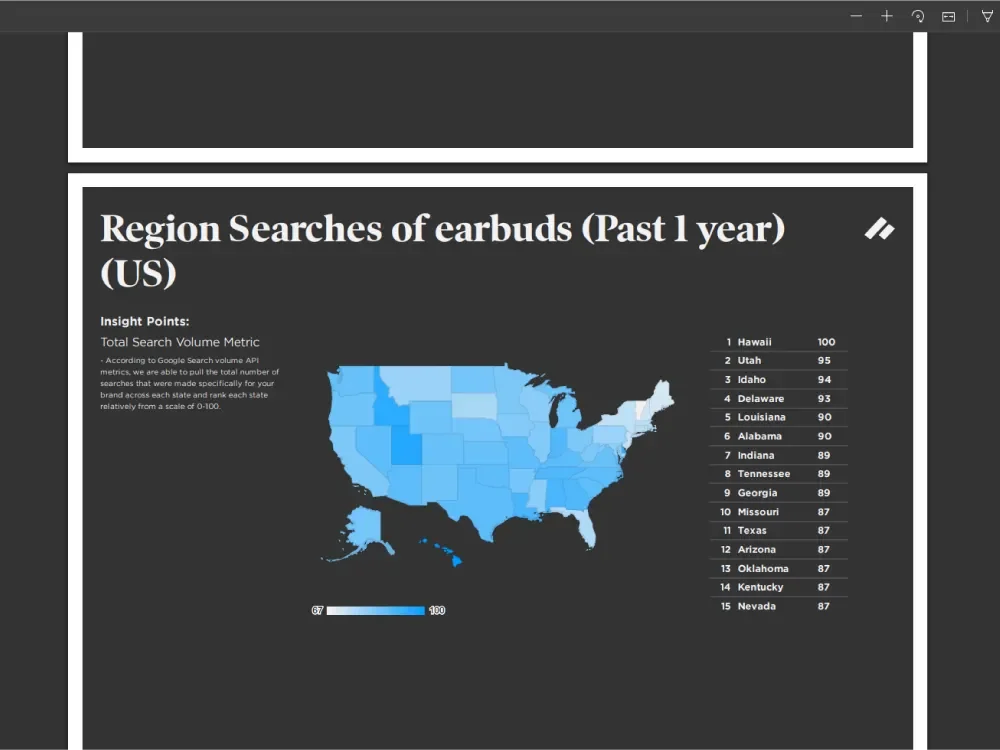Image resolution: width=1000 pixels, height=750 pixels.
Task: Click the 'Insight Points:' label
Action: [145, 321]
